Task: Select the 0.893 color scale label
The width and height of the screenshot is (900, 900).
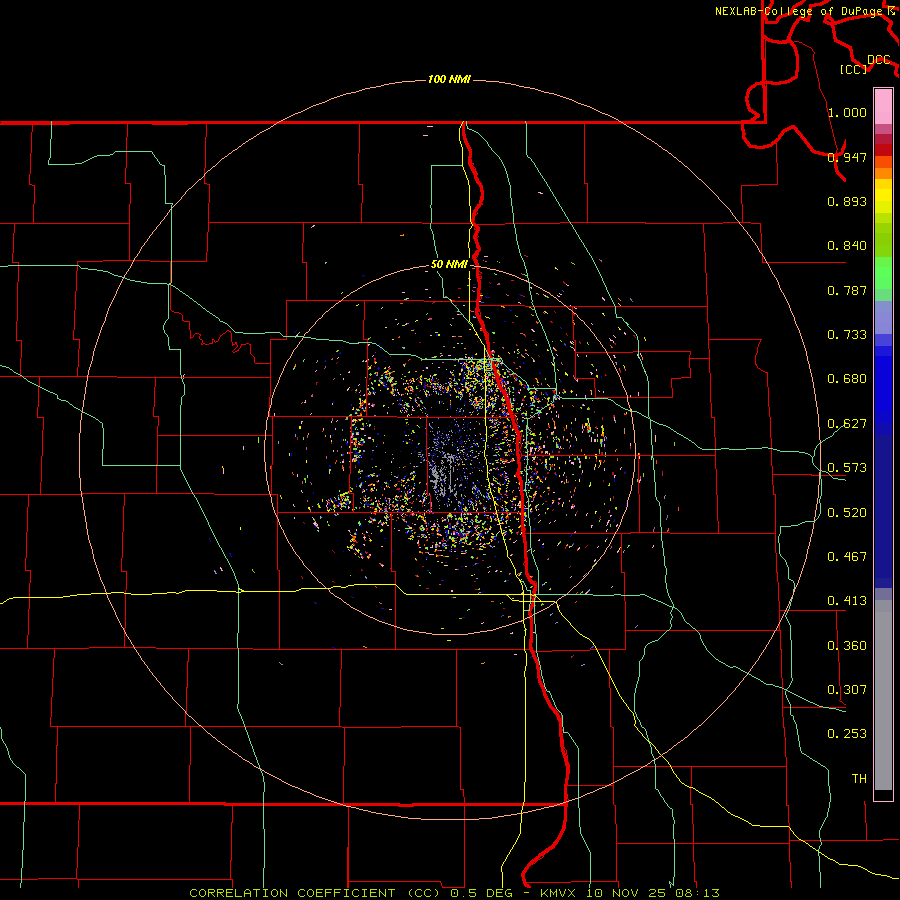Action: click(x=847, y=201)
